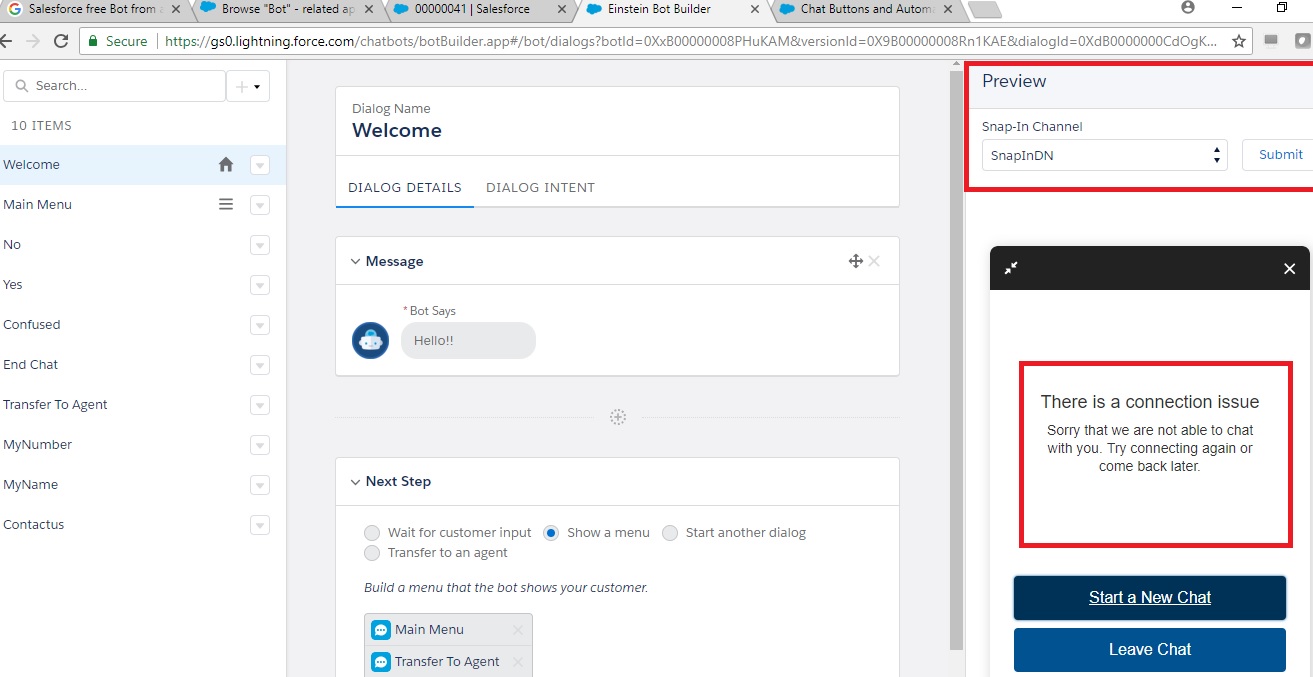Image resolution: width=1313 pixels, height=677 pixels.
Task: Click the Leave Chat button
Action: click(1150, 650)
